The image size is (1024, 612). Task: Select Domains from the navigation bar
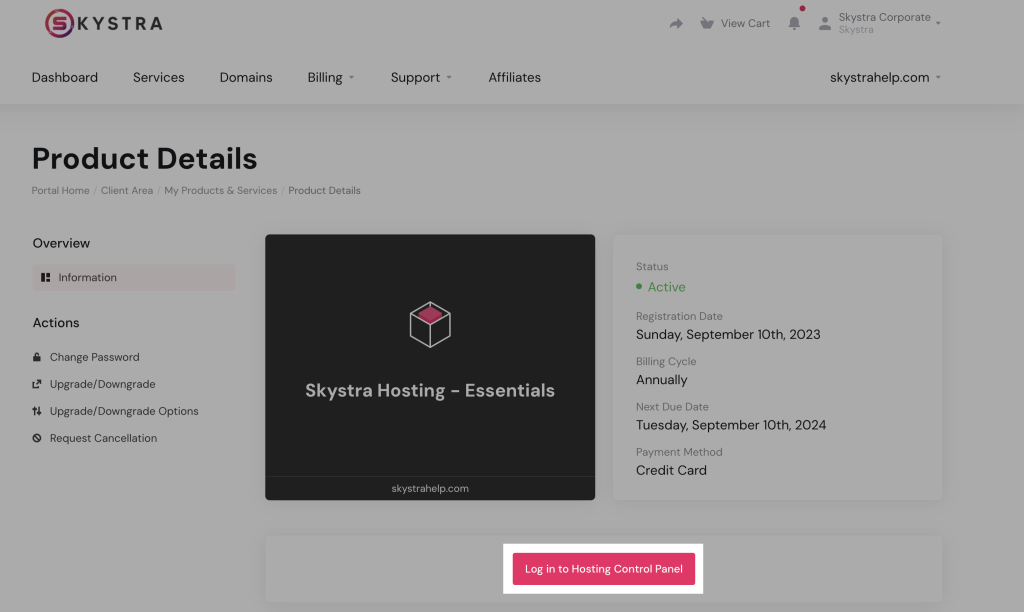tap(245, 77)
